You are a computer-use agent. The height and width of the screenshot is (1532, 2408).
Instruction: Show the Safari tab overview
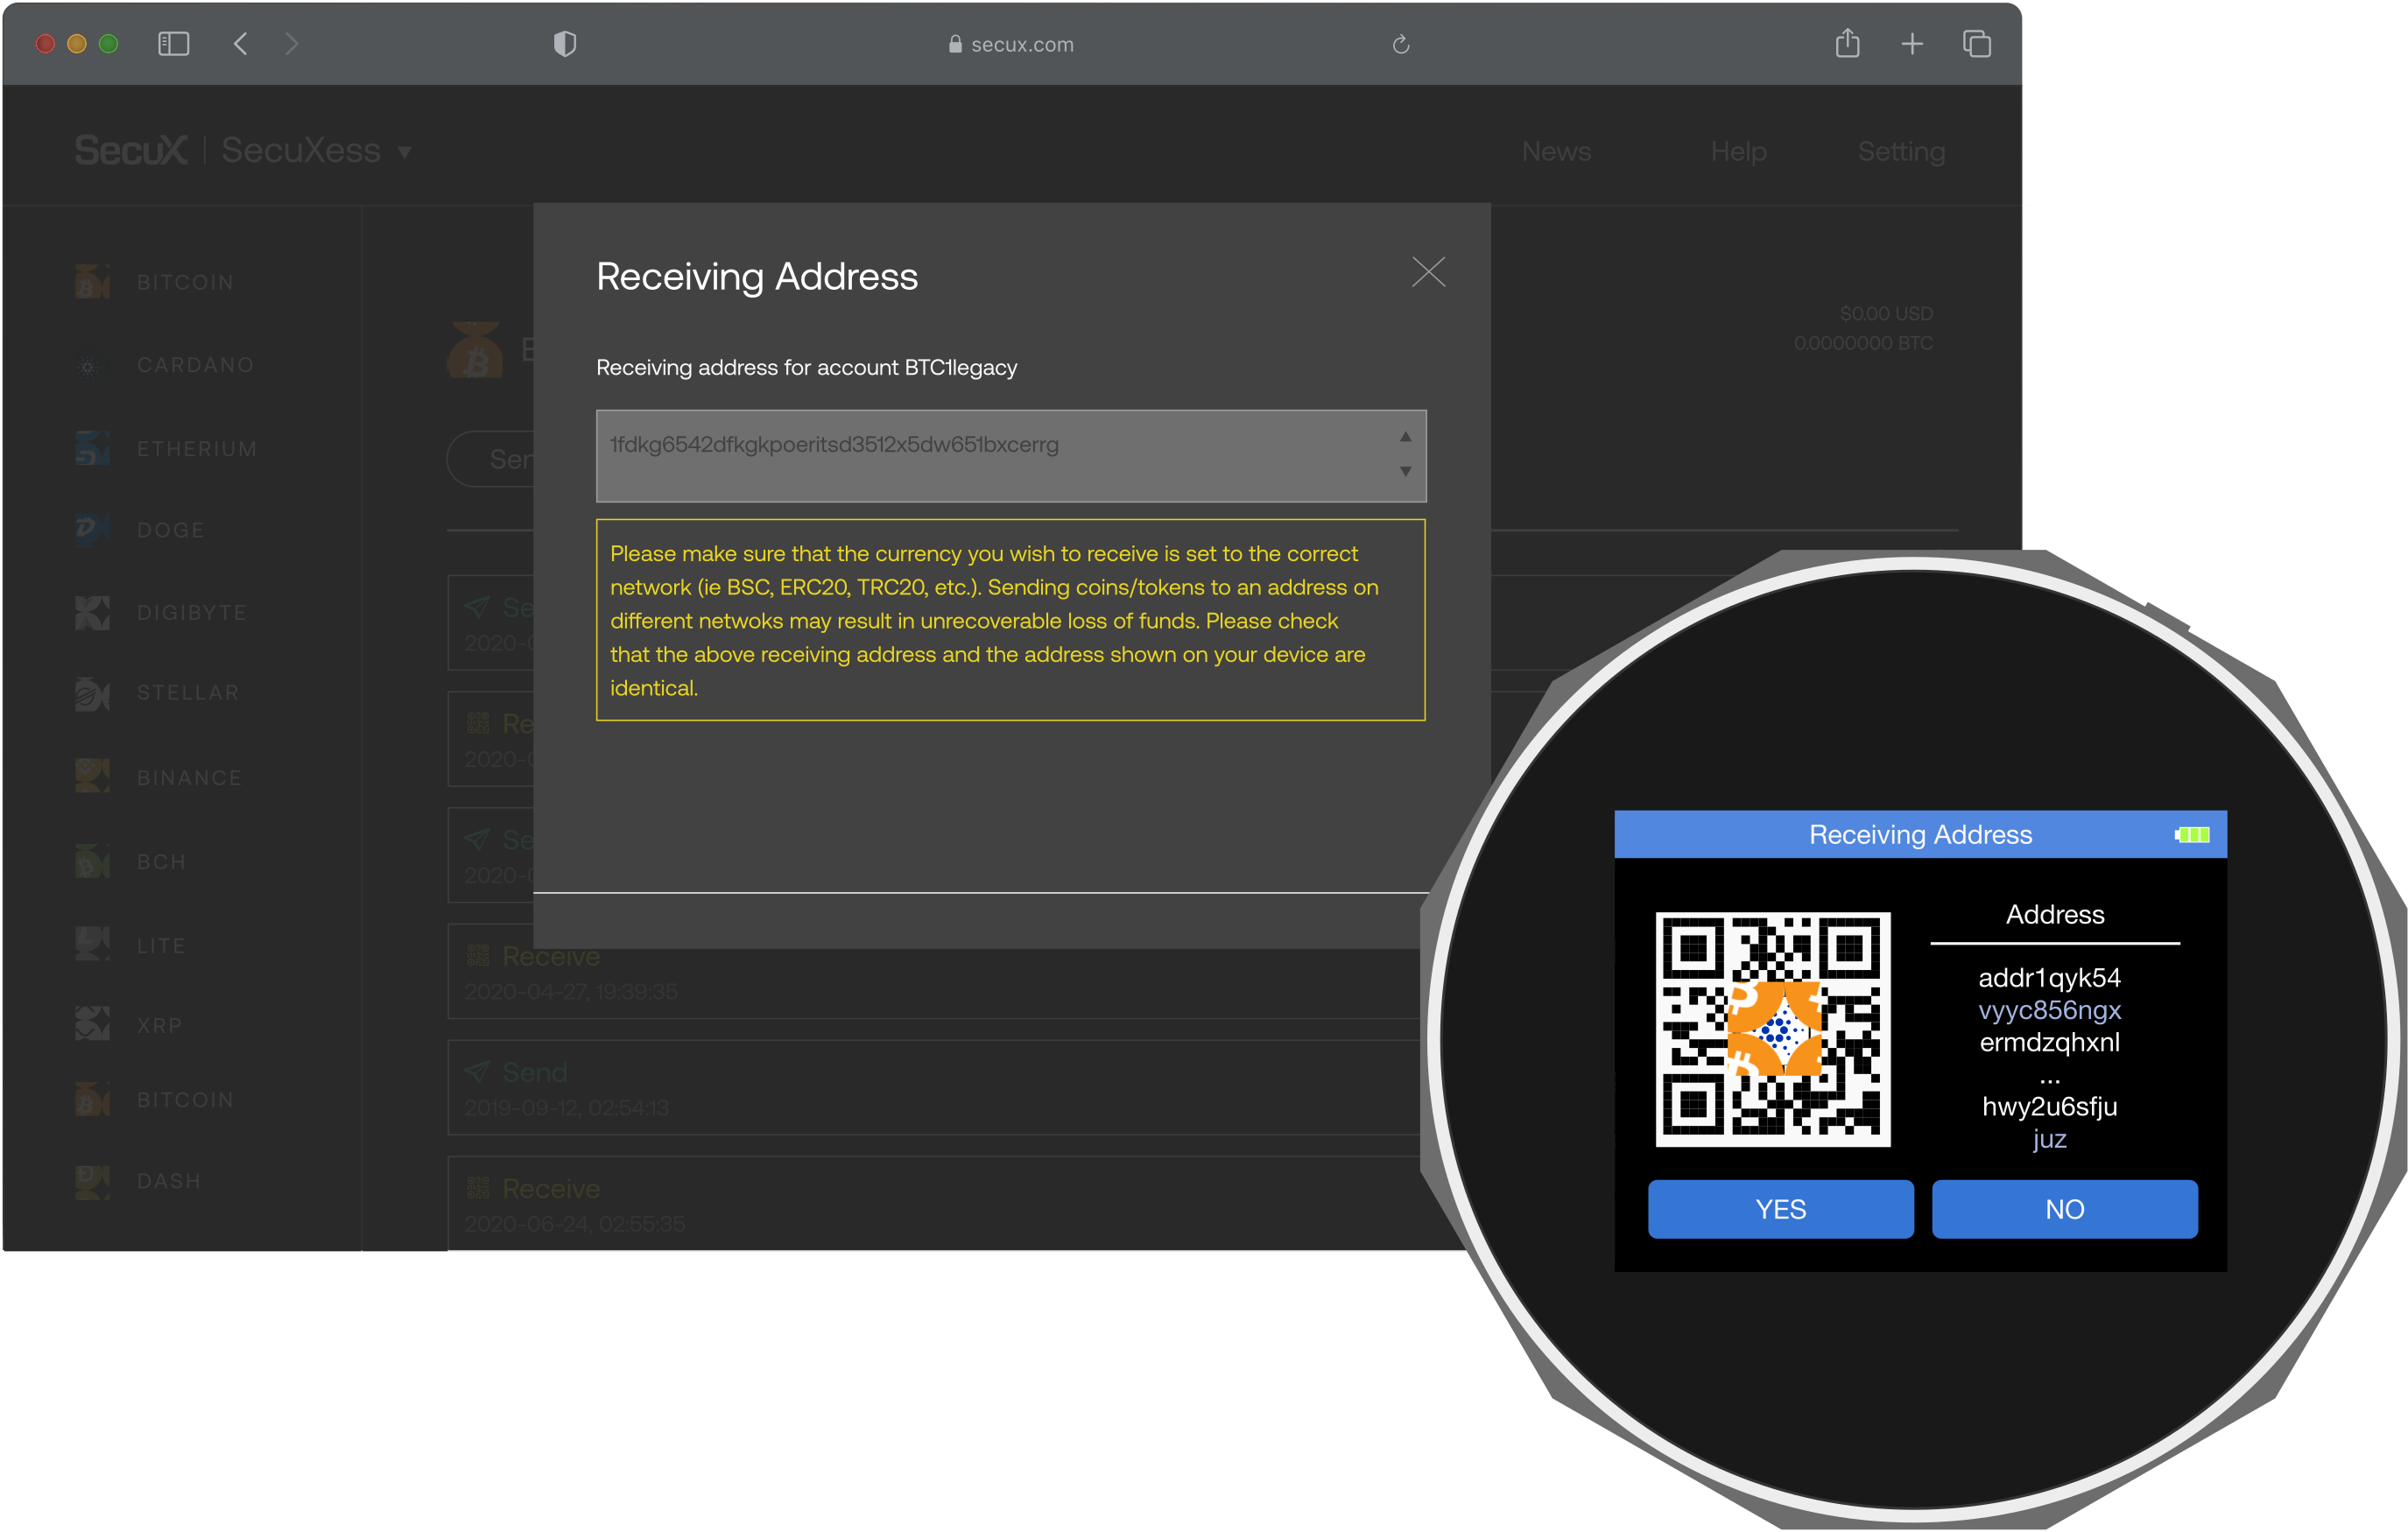[x=1977, y=44]
